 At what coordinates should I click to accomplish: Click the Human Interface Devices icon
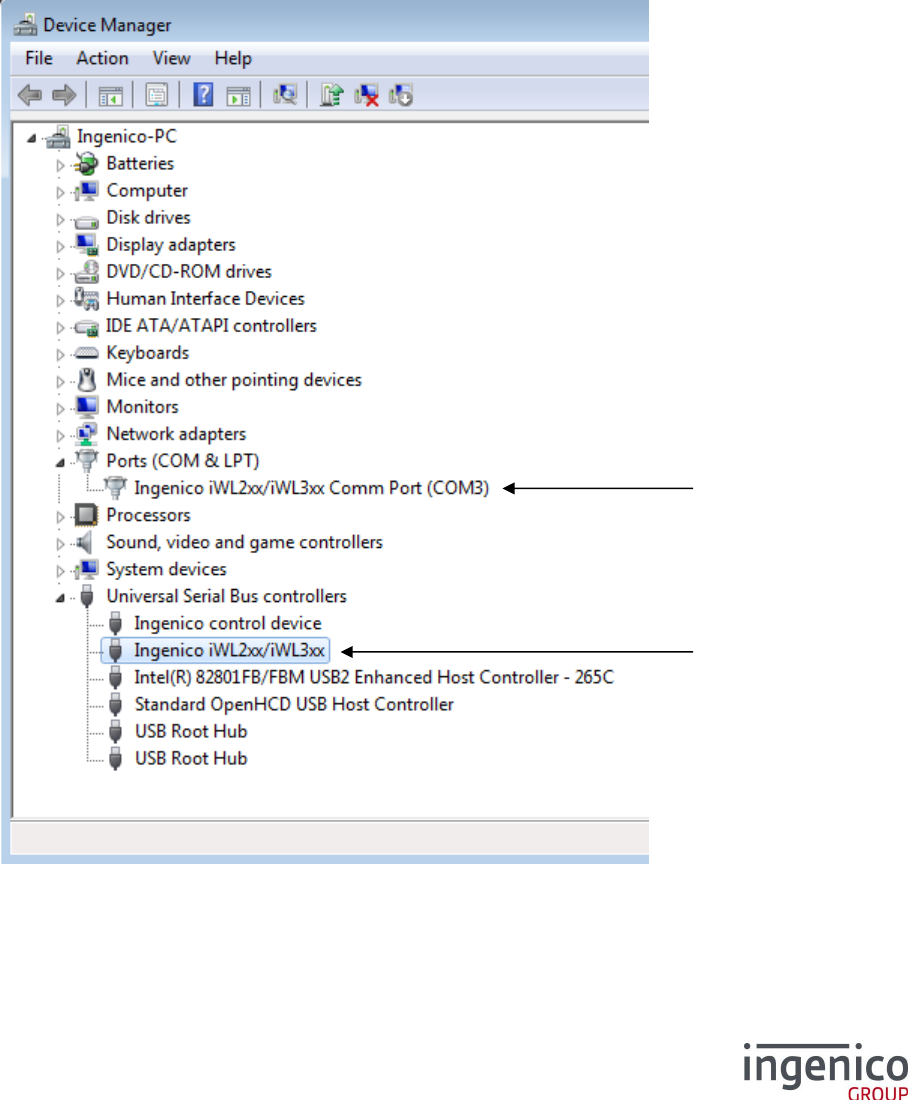pos(86,299)
